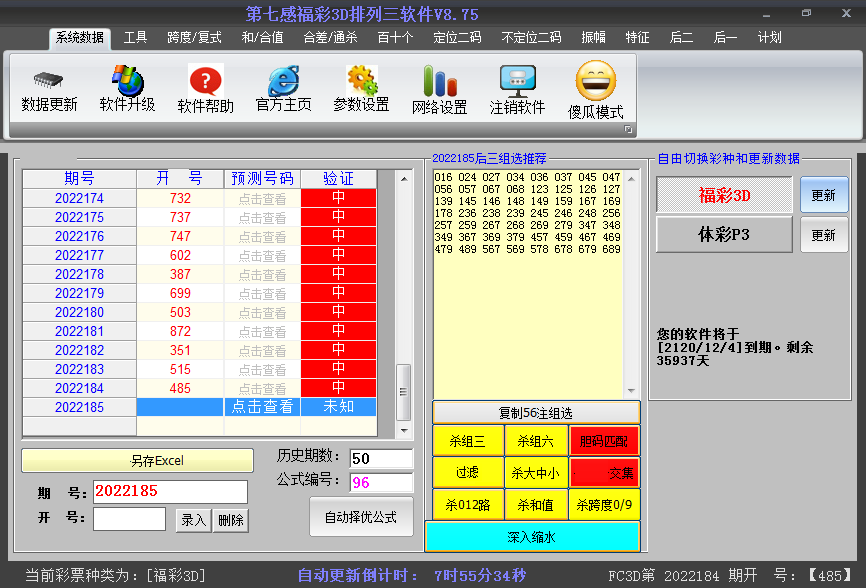Viewport: 866px width, 588px height.
Task: Select row 期号 2022177
Action: 80,256
